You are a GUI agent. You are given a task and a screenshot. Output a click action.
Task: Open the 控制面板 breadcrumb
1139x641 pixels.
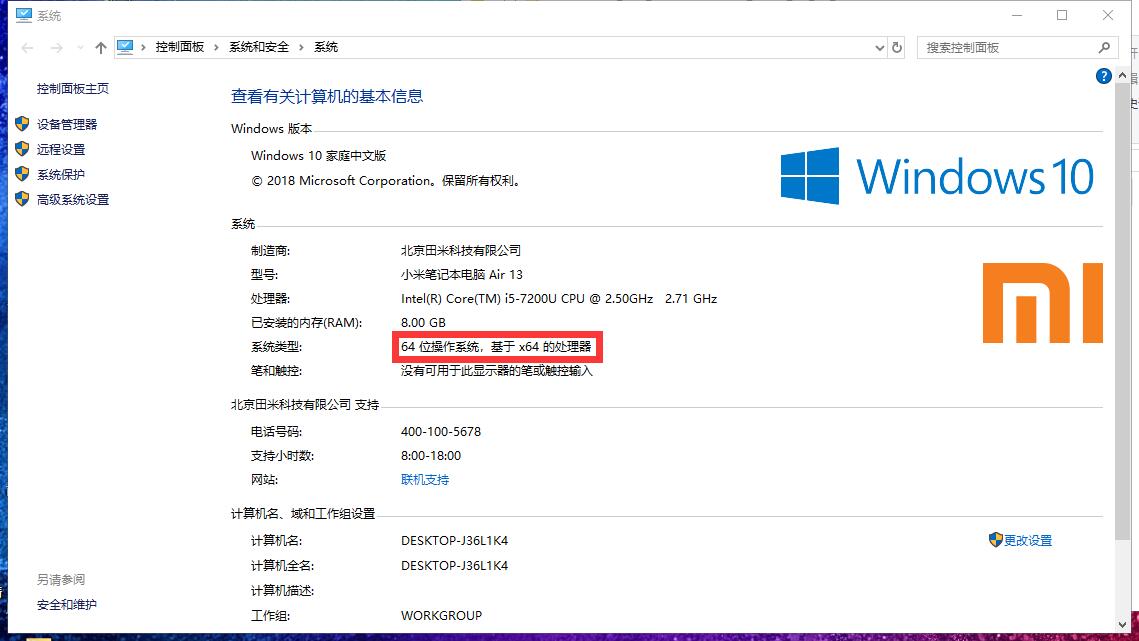point(179,47)
